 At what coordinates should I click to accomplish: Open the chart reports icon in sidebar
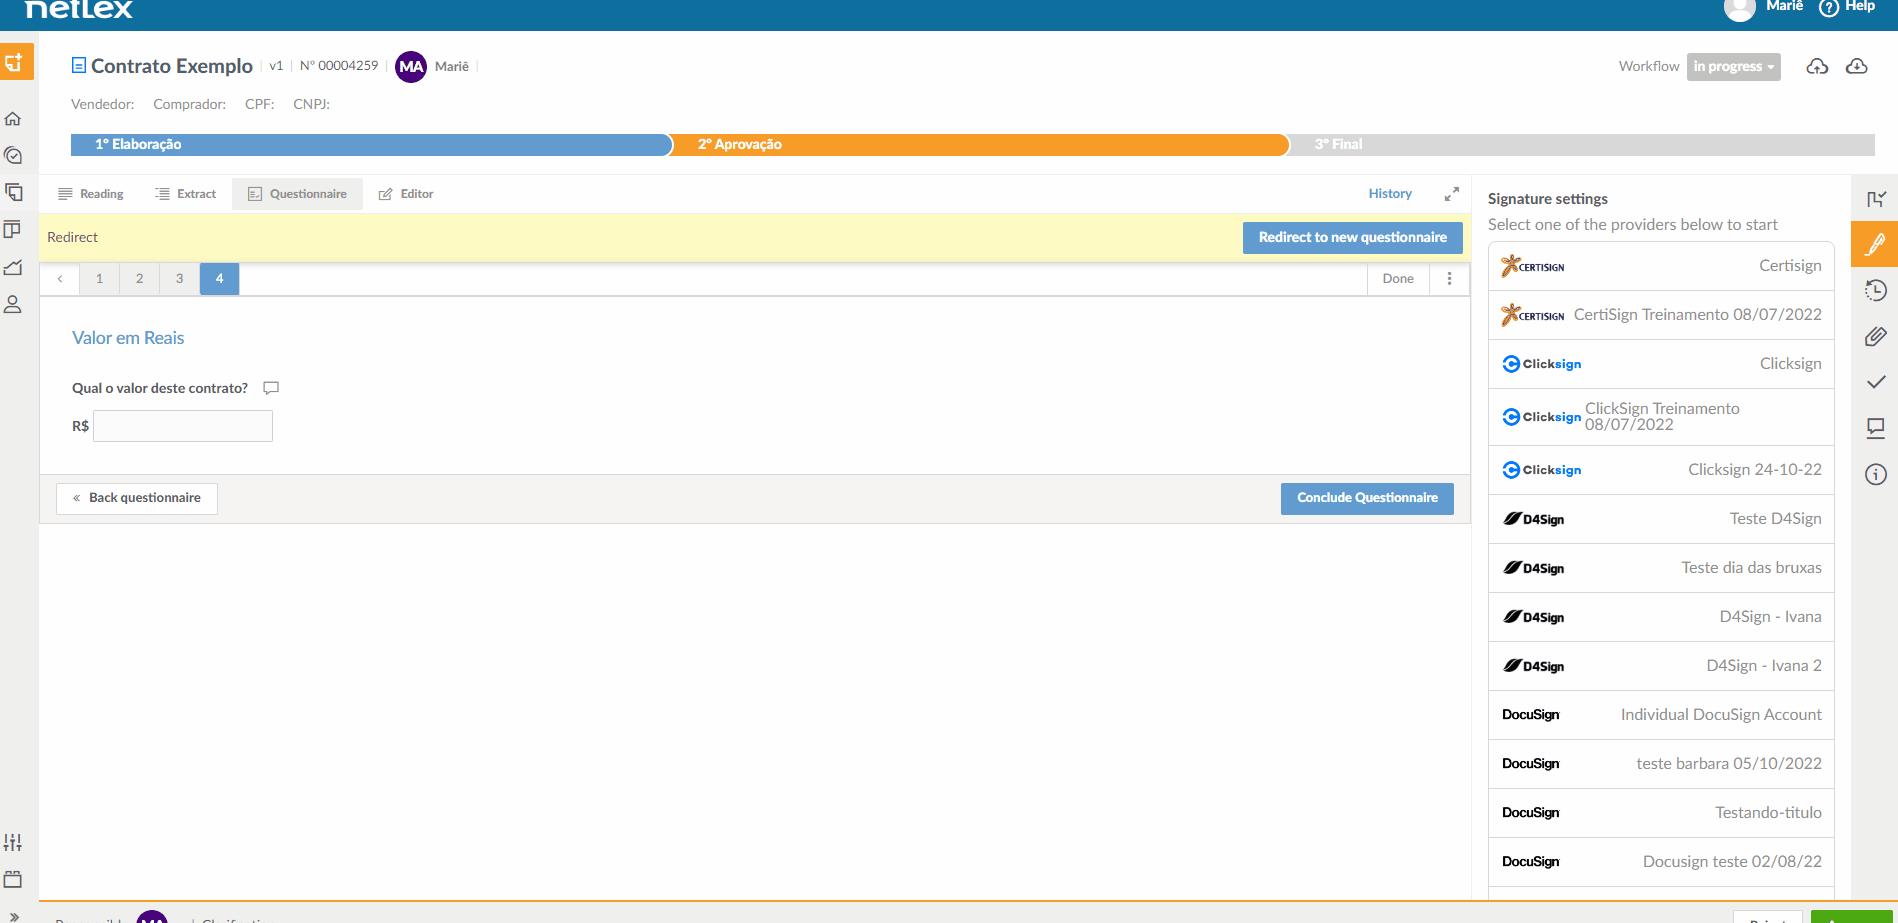pos(13,267)
